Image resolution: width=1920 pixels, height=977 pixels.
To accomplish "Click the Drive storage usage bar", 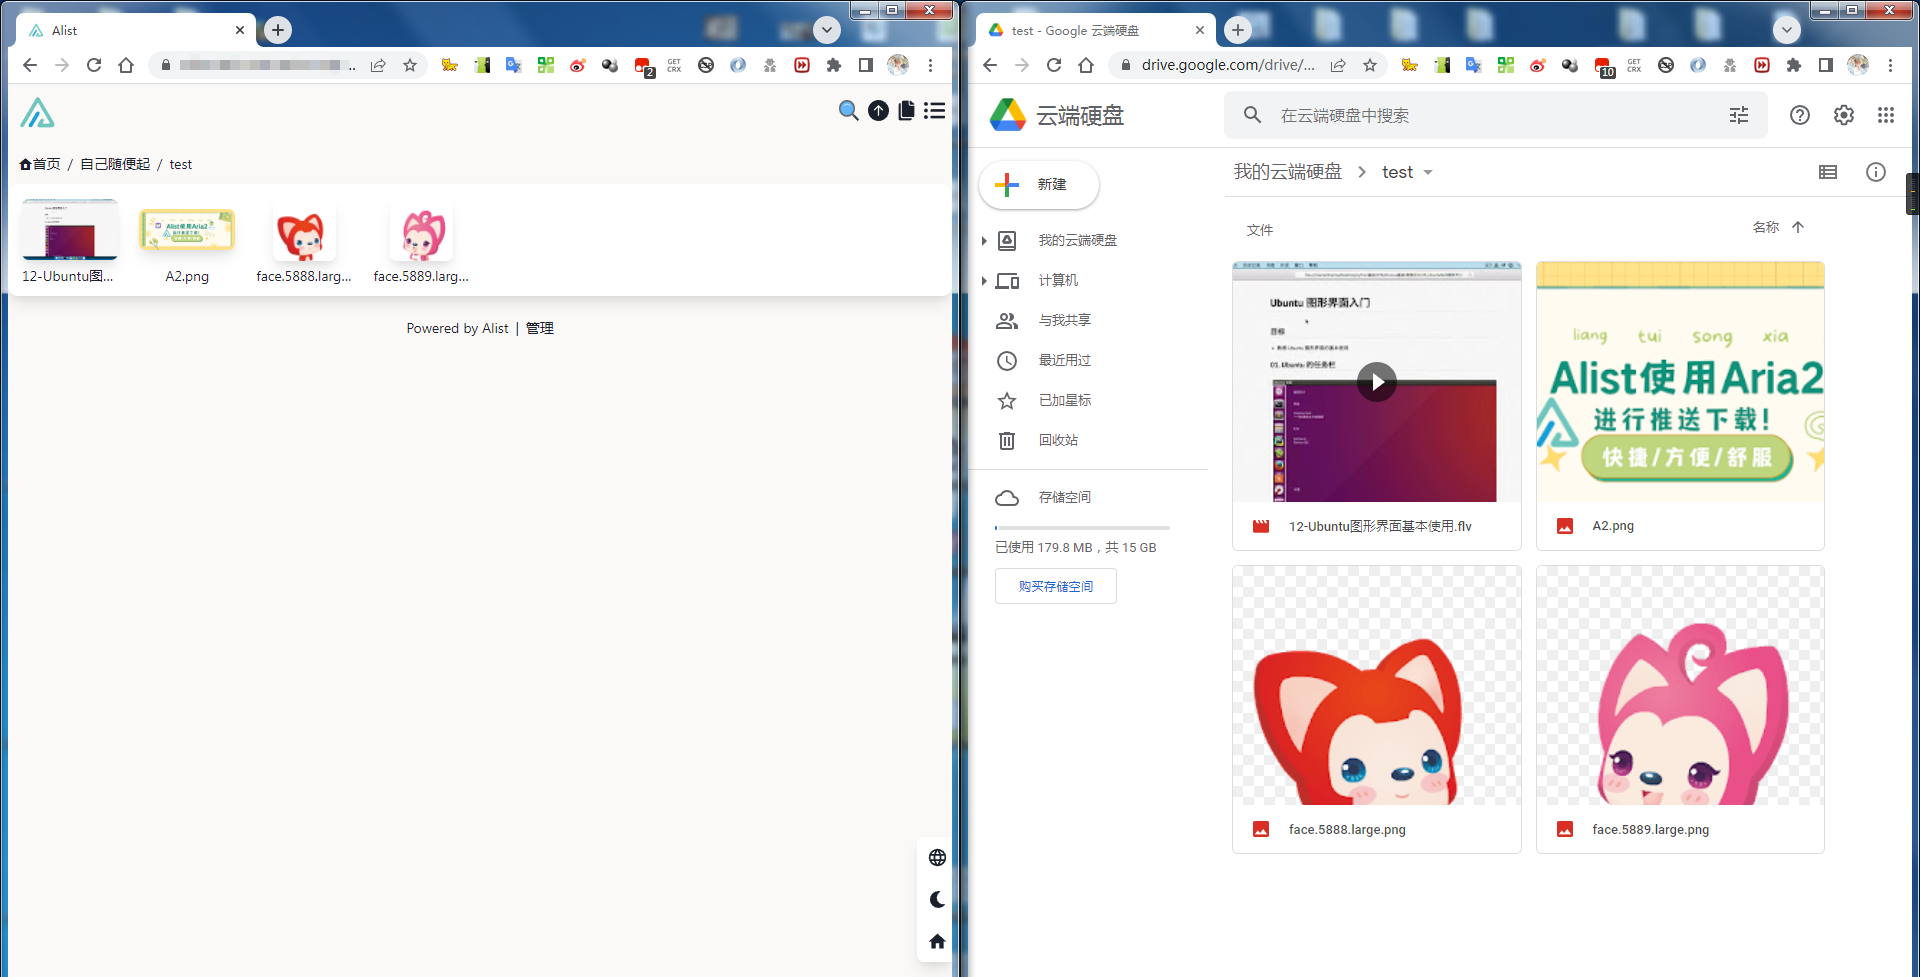I will coord(1081,527).
